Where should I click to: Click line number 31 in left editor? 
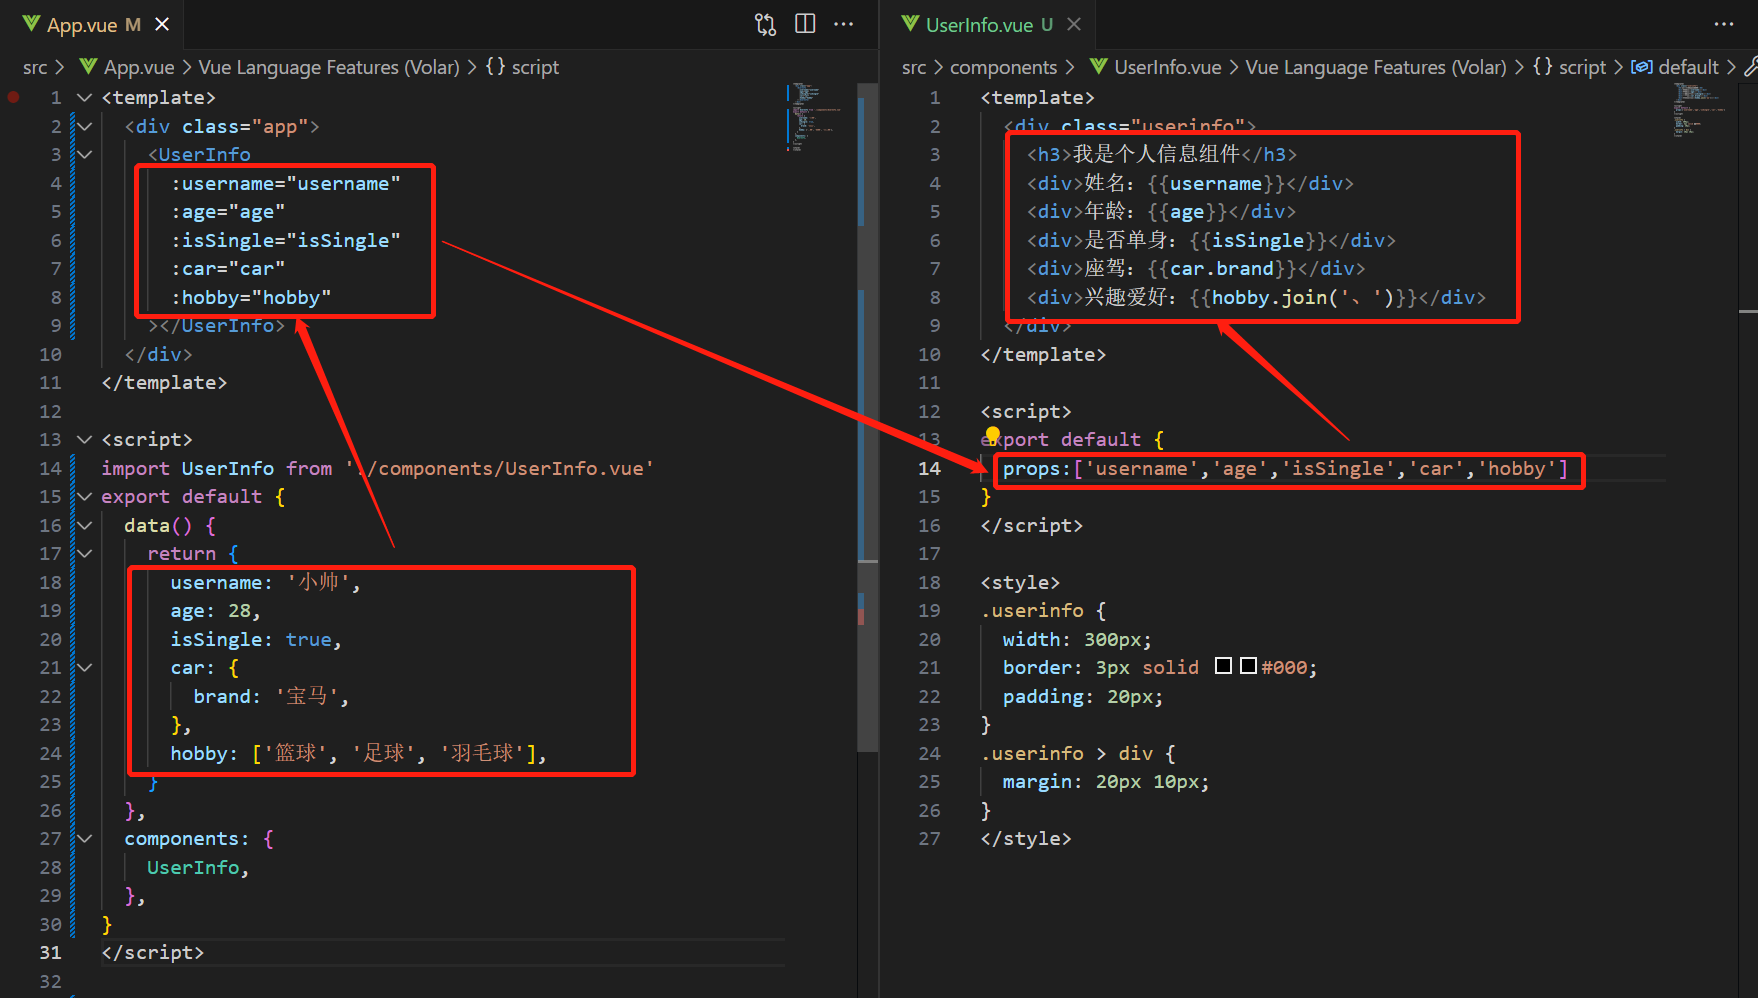coord(50,953)
